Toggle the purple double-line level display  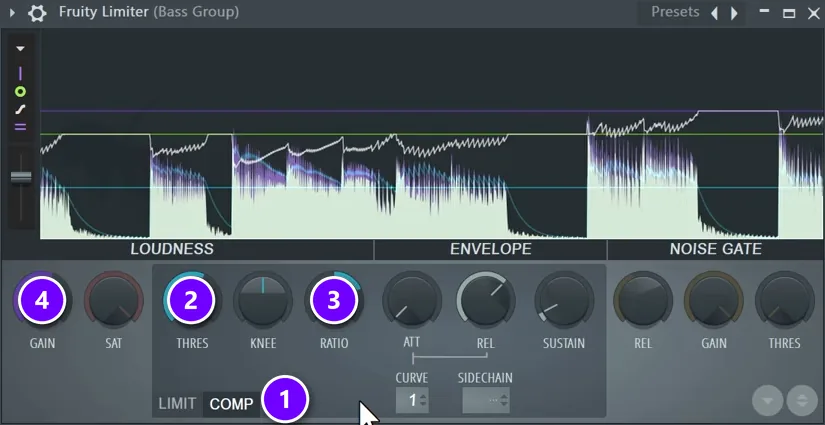(x=21, y=127)
